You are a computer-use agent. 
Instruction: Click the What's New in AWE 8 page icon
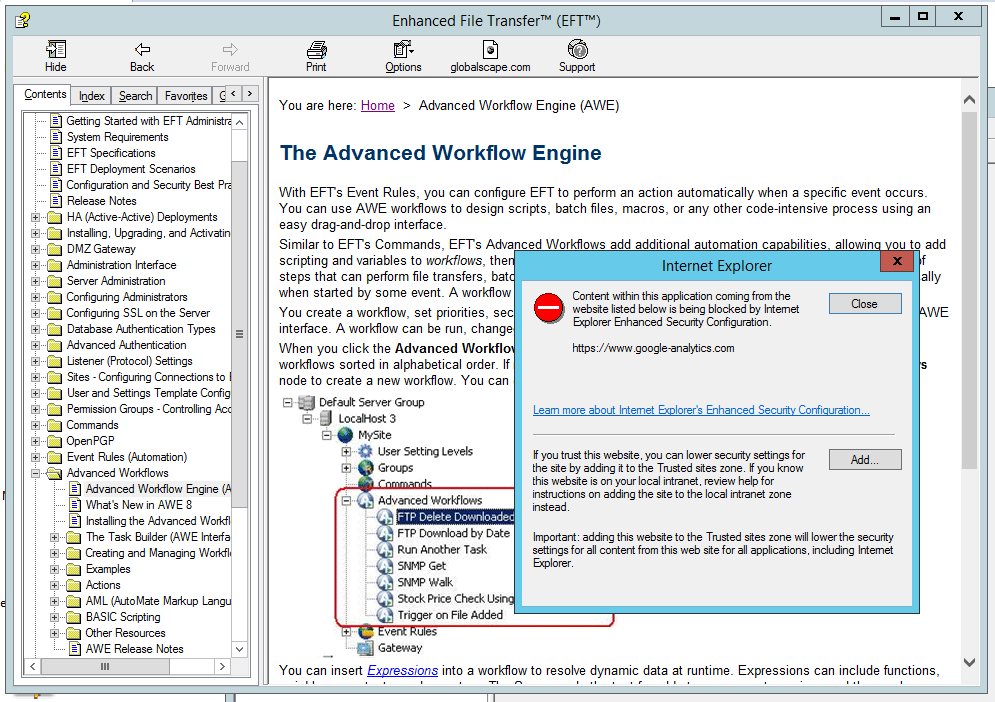pos(75,505)
